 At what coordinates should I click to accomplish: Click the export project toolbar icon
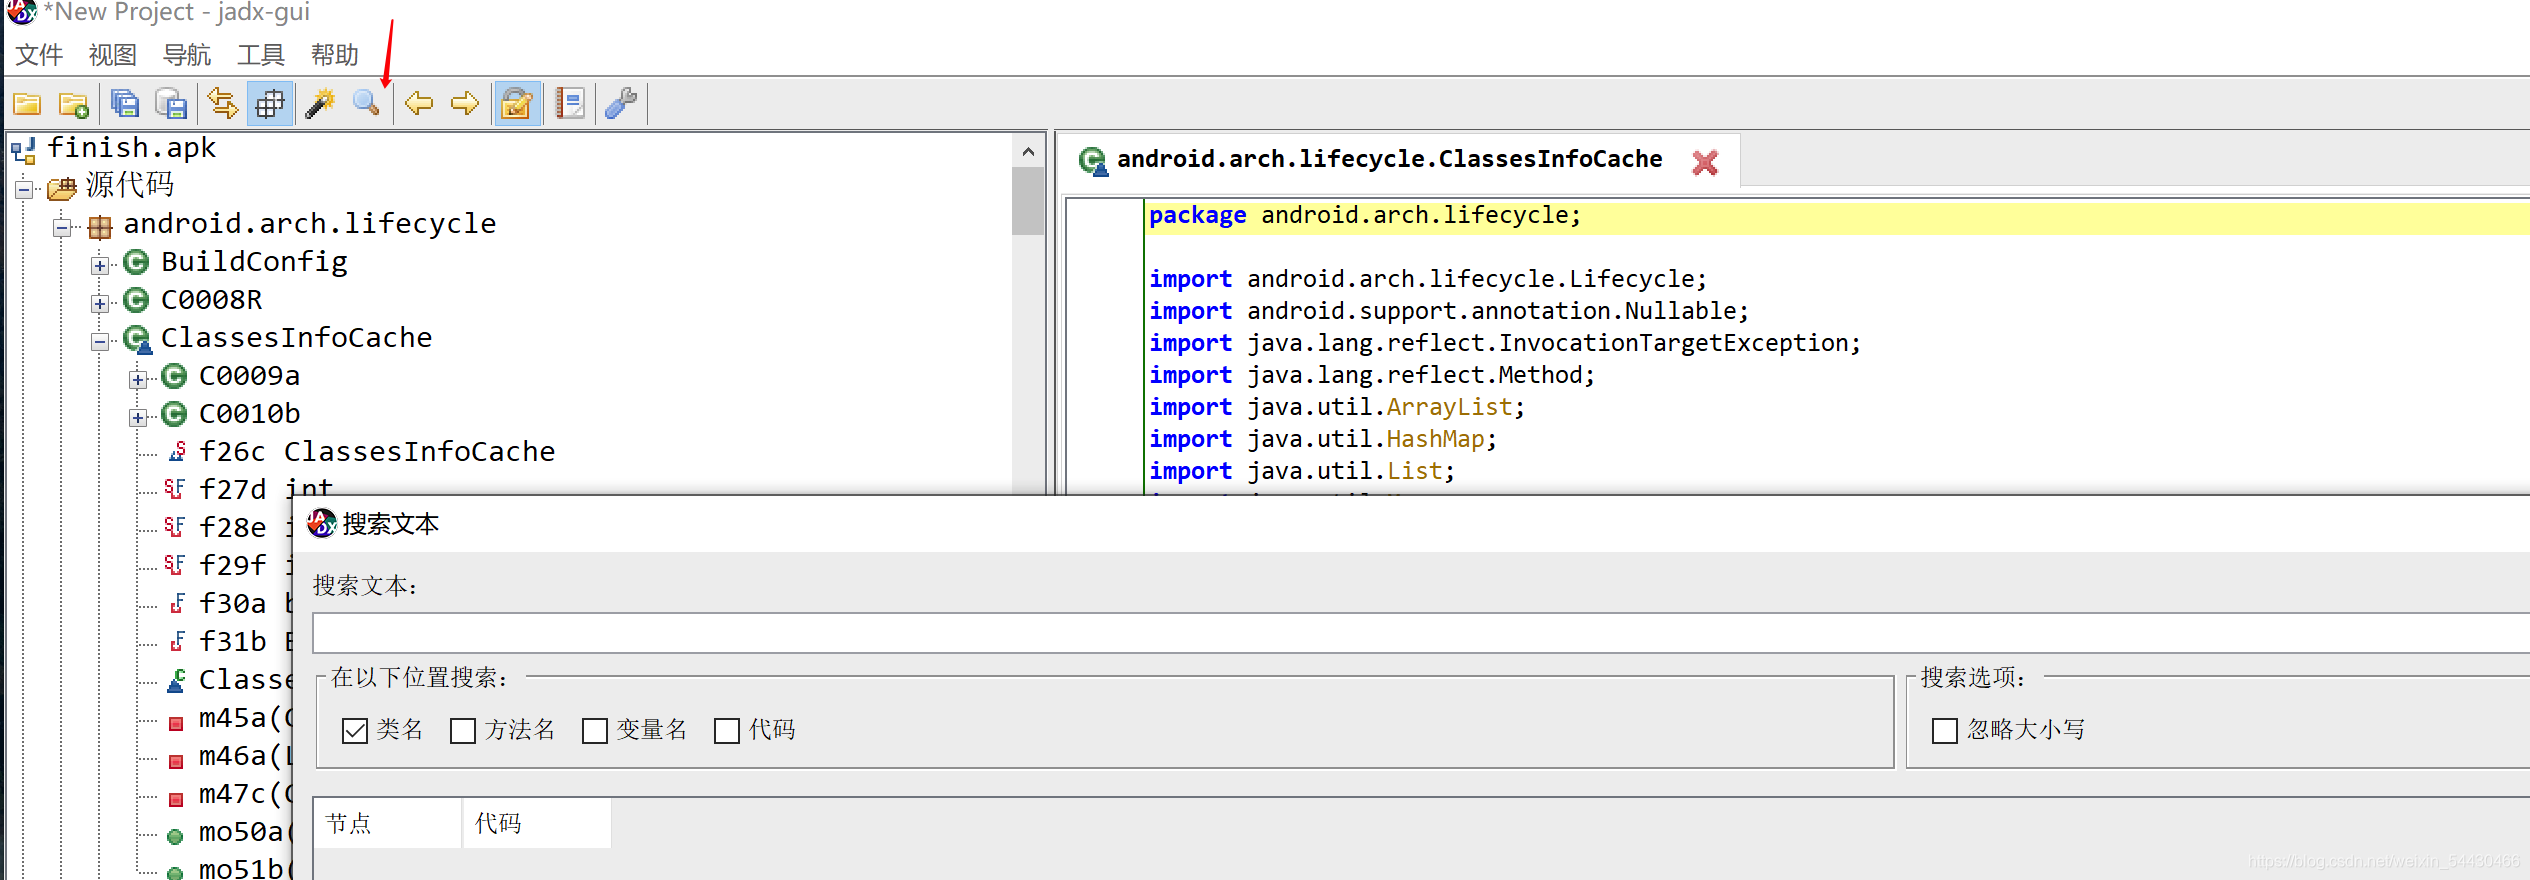(171, 103)
